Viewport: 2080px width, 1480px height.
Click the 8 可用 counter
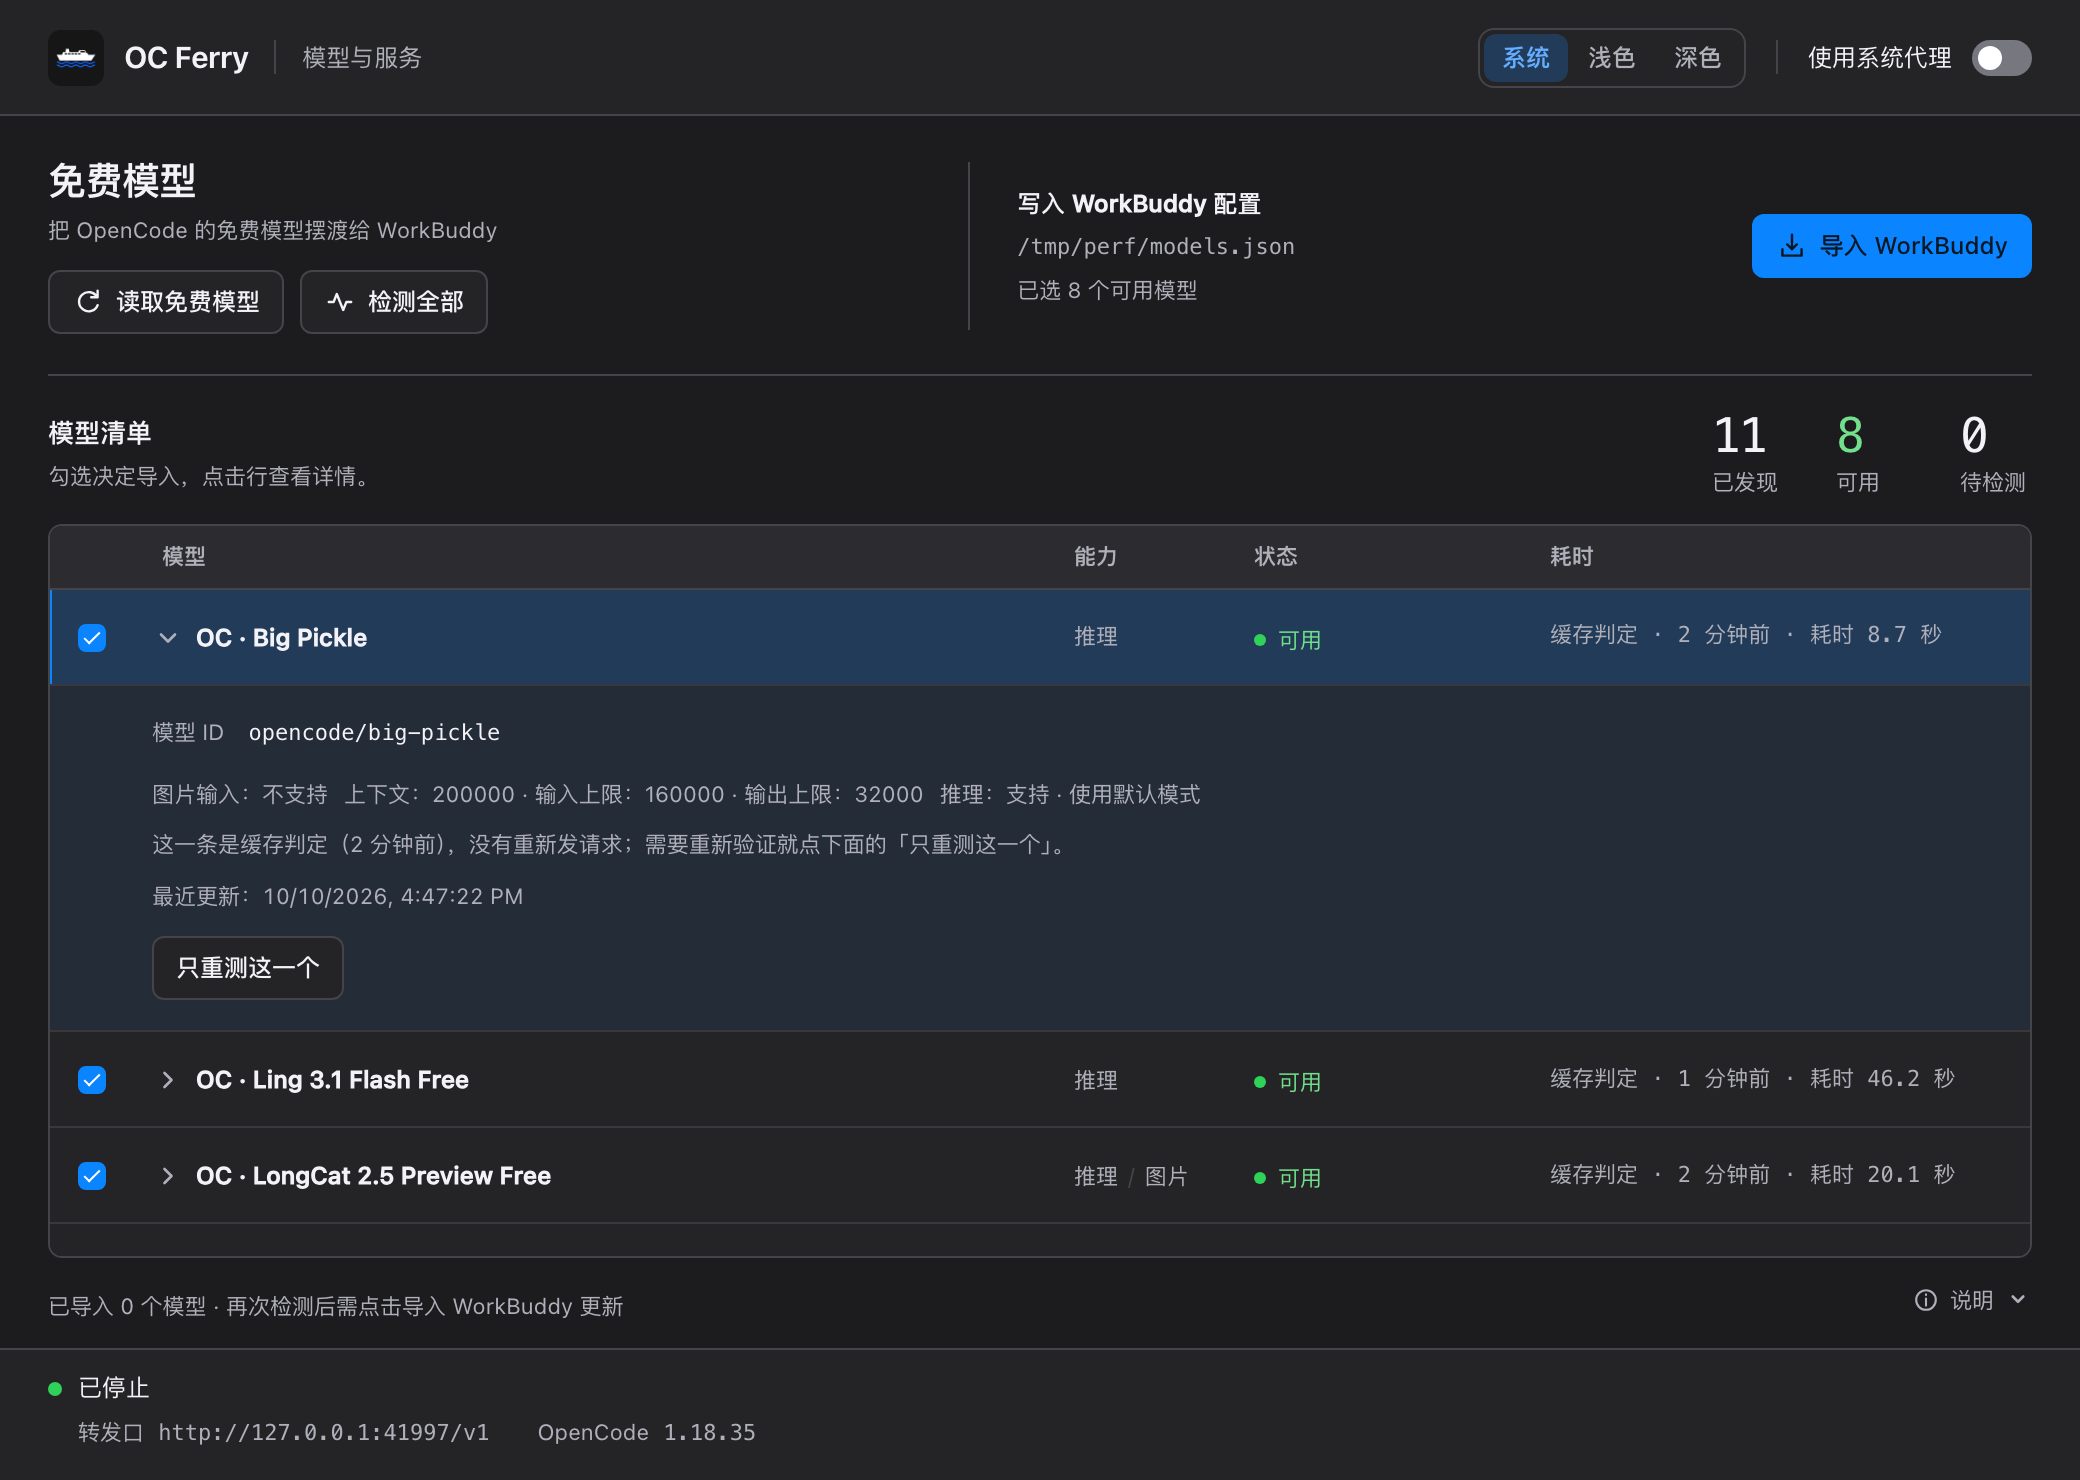[1857, 453]
